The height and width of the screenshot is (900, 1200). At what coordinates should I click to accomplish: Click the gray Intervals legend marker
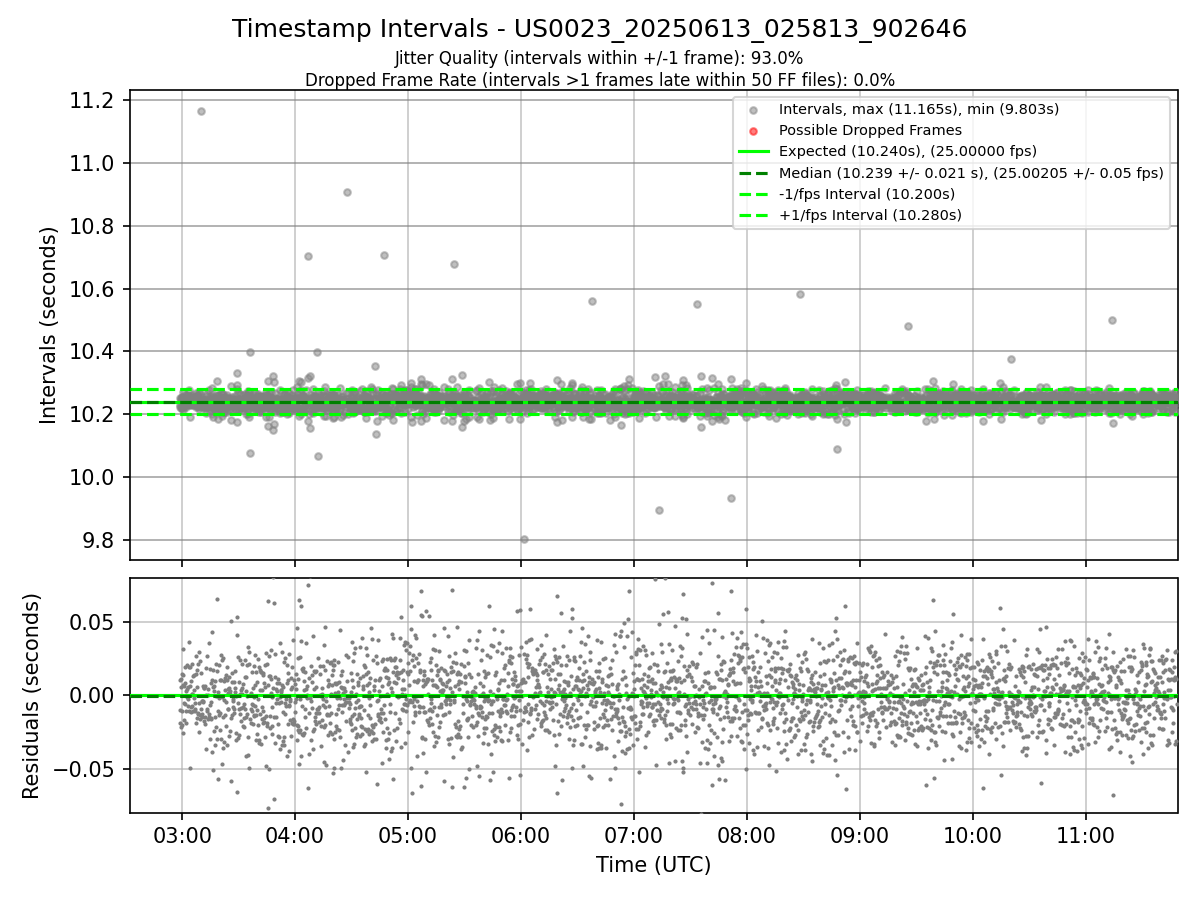point(754,110)
